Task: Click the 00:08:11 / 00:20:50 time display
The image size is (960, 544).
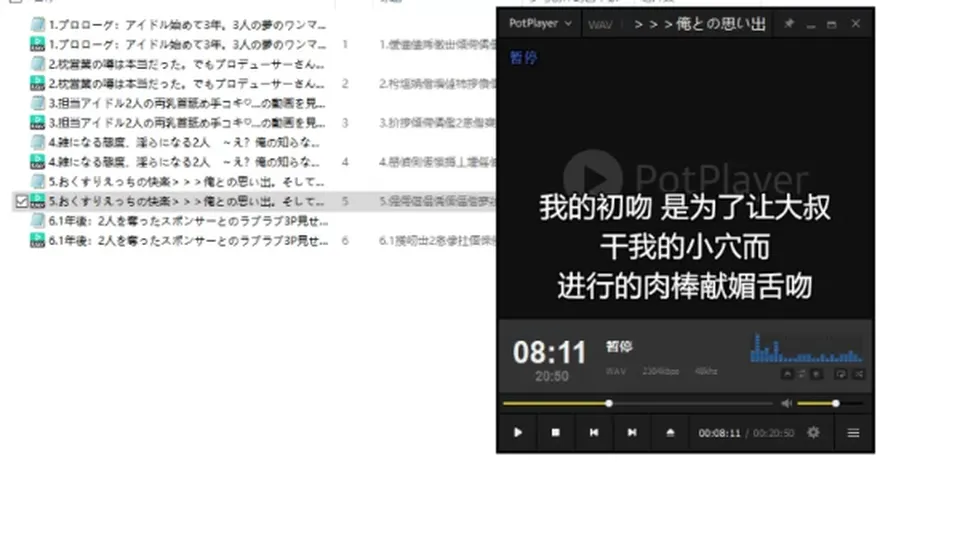Action: coord(746,433)
